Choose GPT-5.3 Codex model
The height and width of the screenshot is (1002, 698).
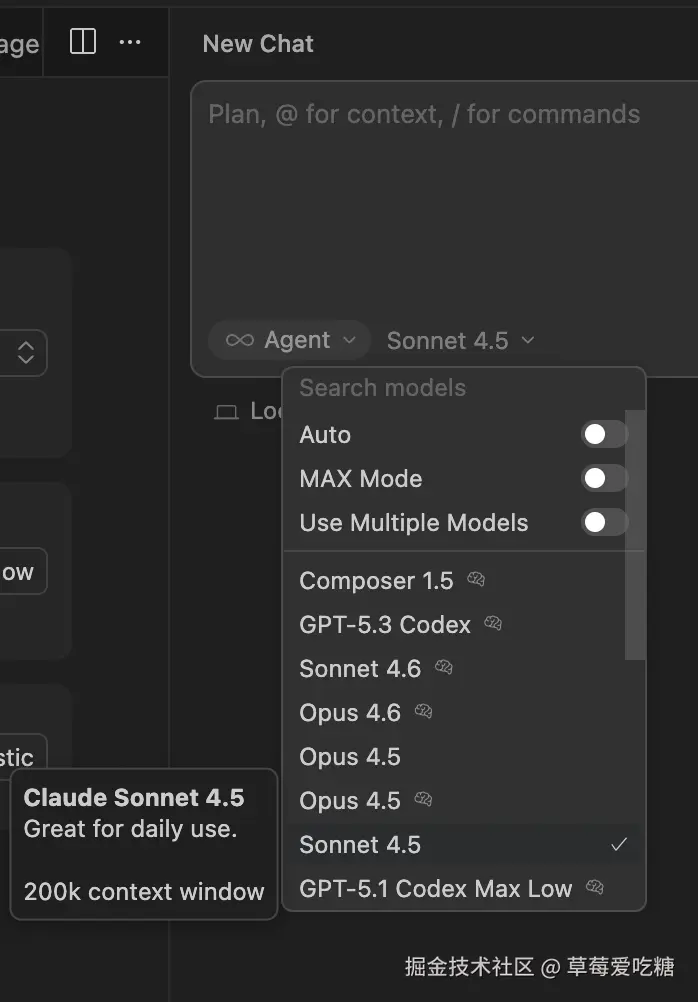384,625
